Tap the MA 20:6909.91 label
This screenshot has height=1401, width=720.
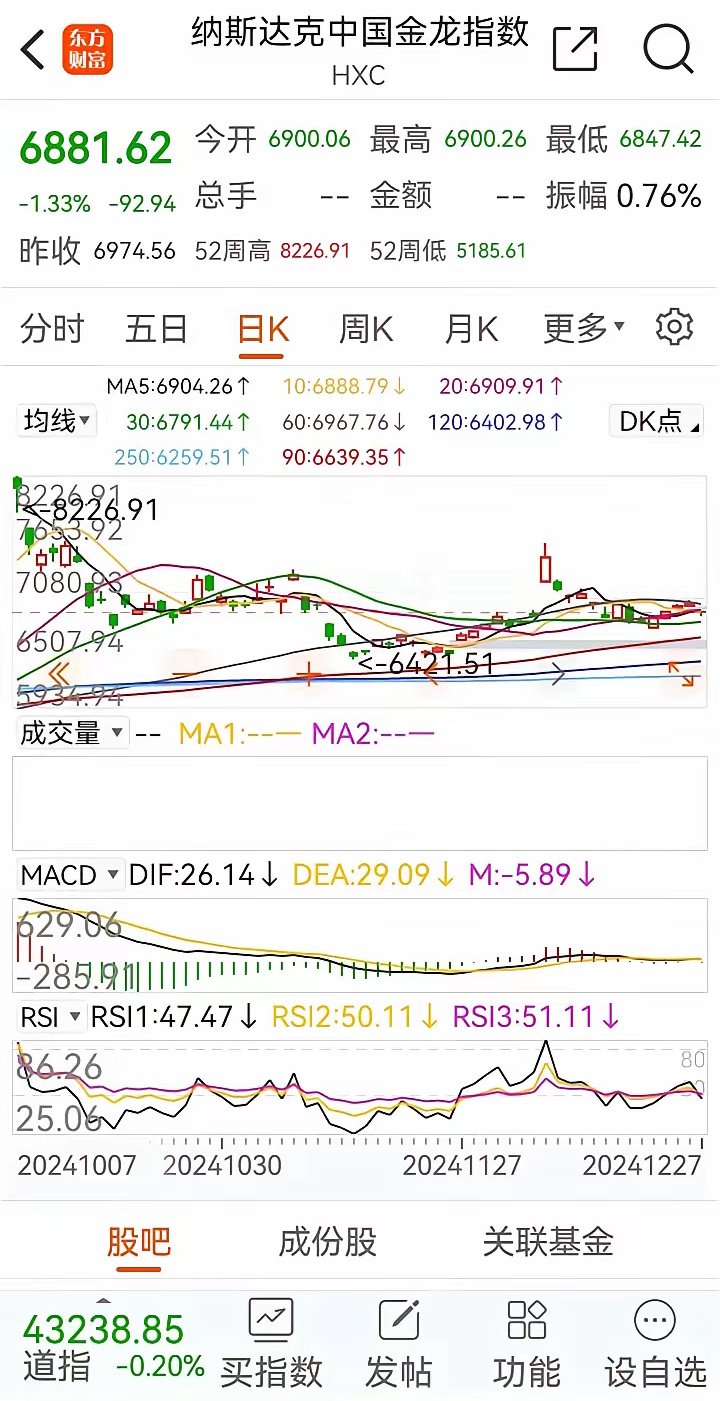point(502,385)
